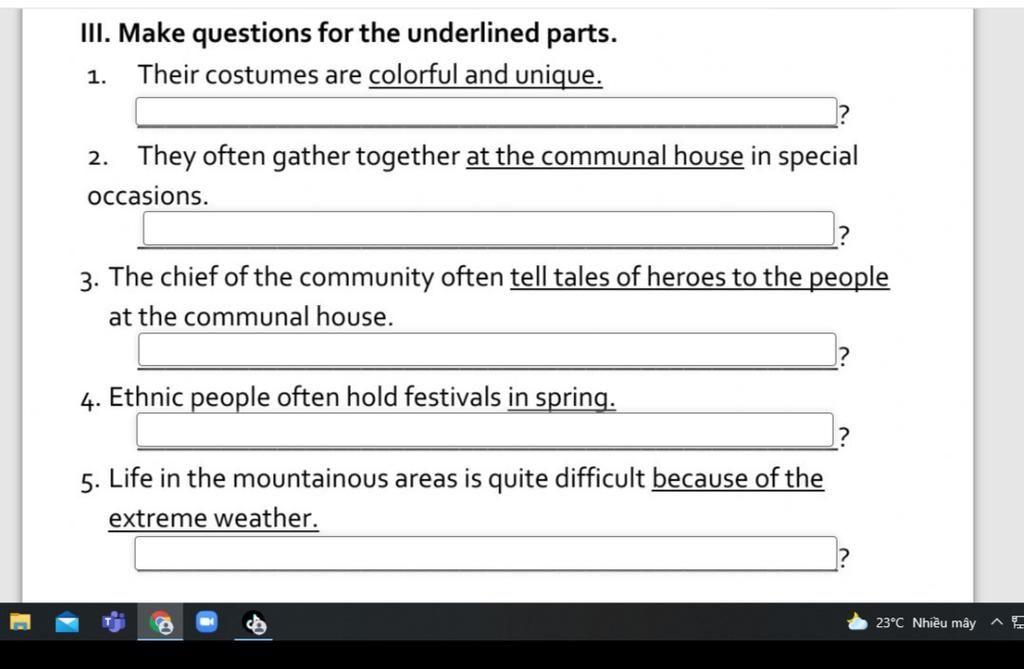Open Microsoft Teams from the taskbar

tap(114, 622)
